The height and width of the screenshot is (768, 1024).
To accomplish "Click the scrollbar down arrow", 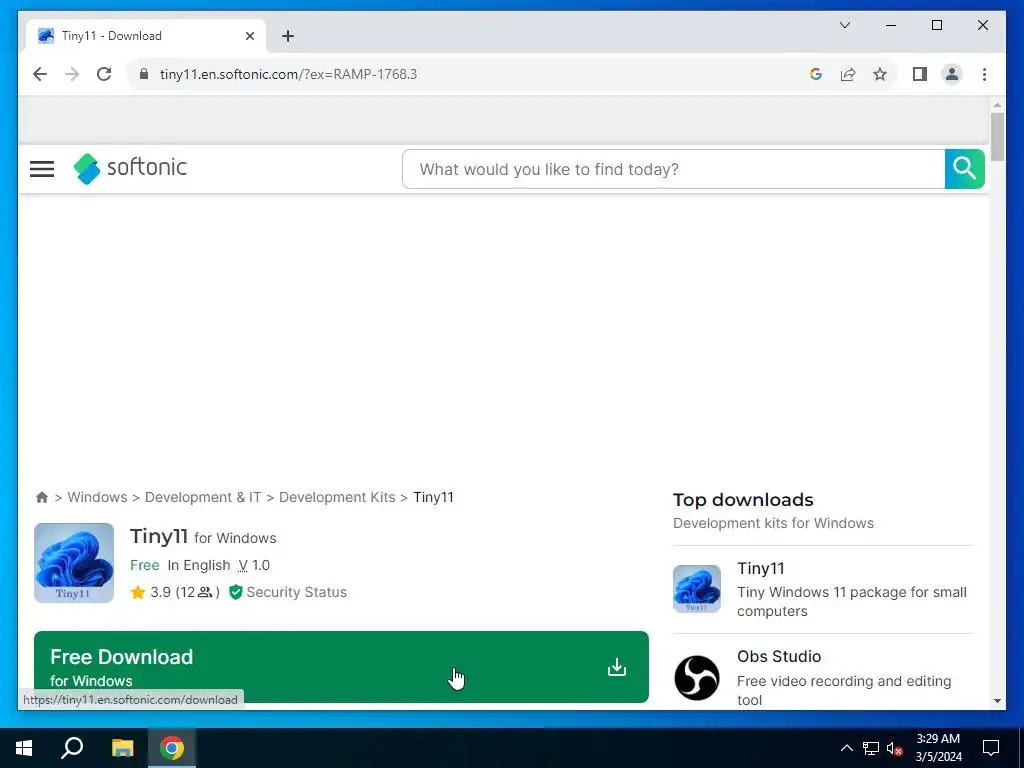I will (997, 701).
